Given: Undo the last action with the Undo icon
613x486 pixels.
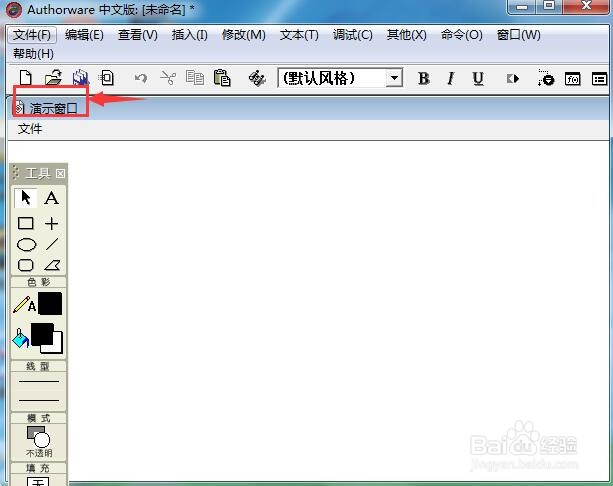Looking at the screenshot, I should pos(140,79).
